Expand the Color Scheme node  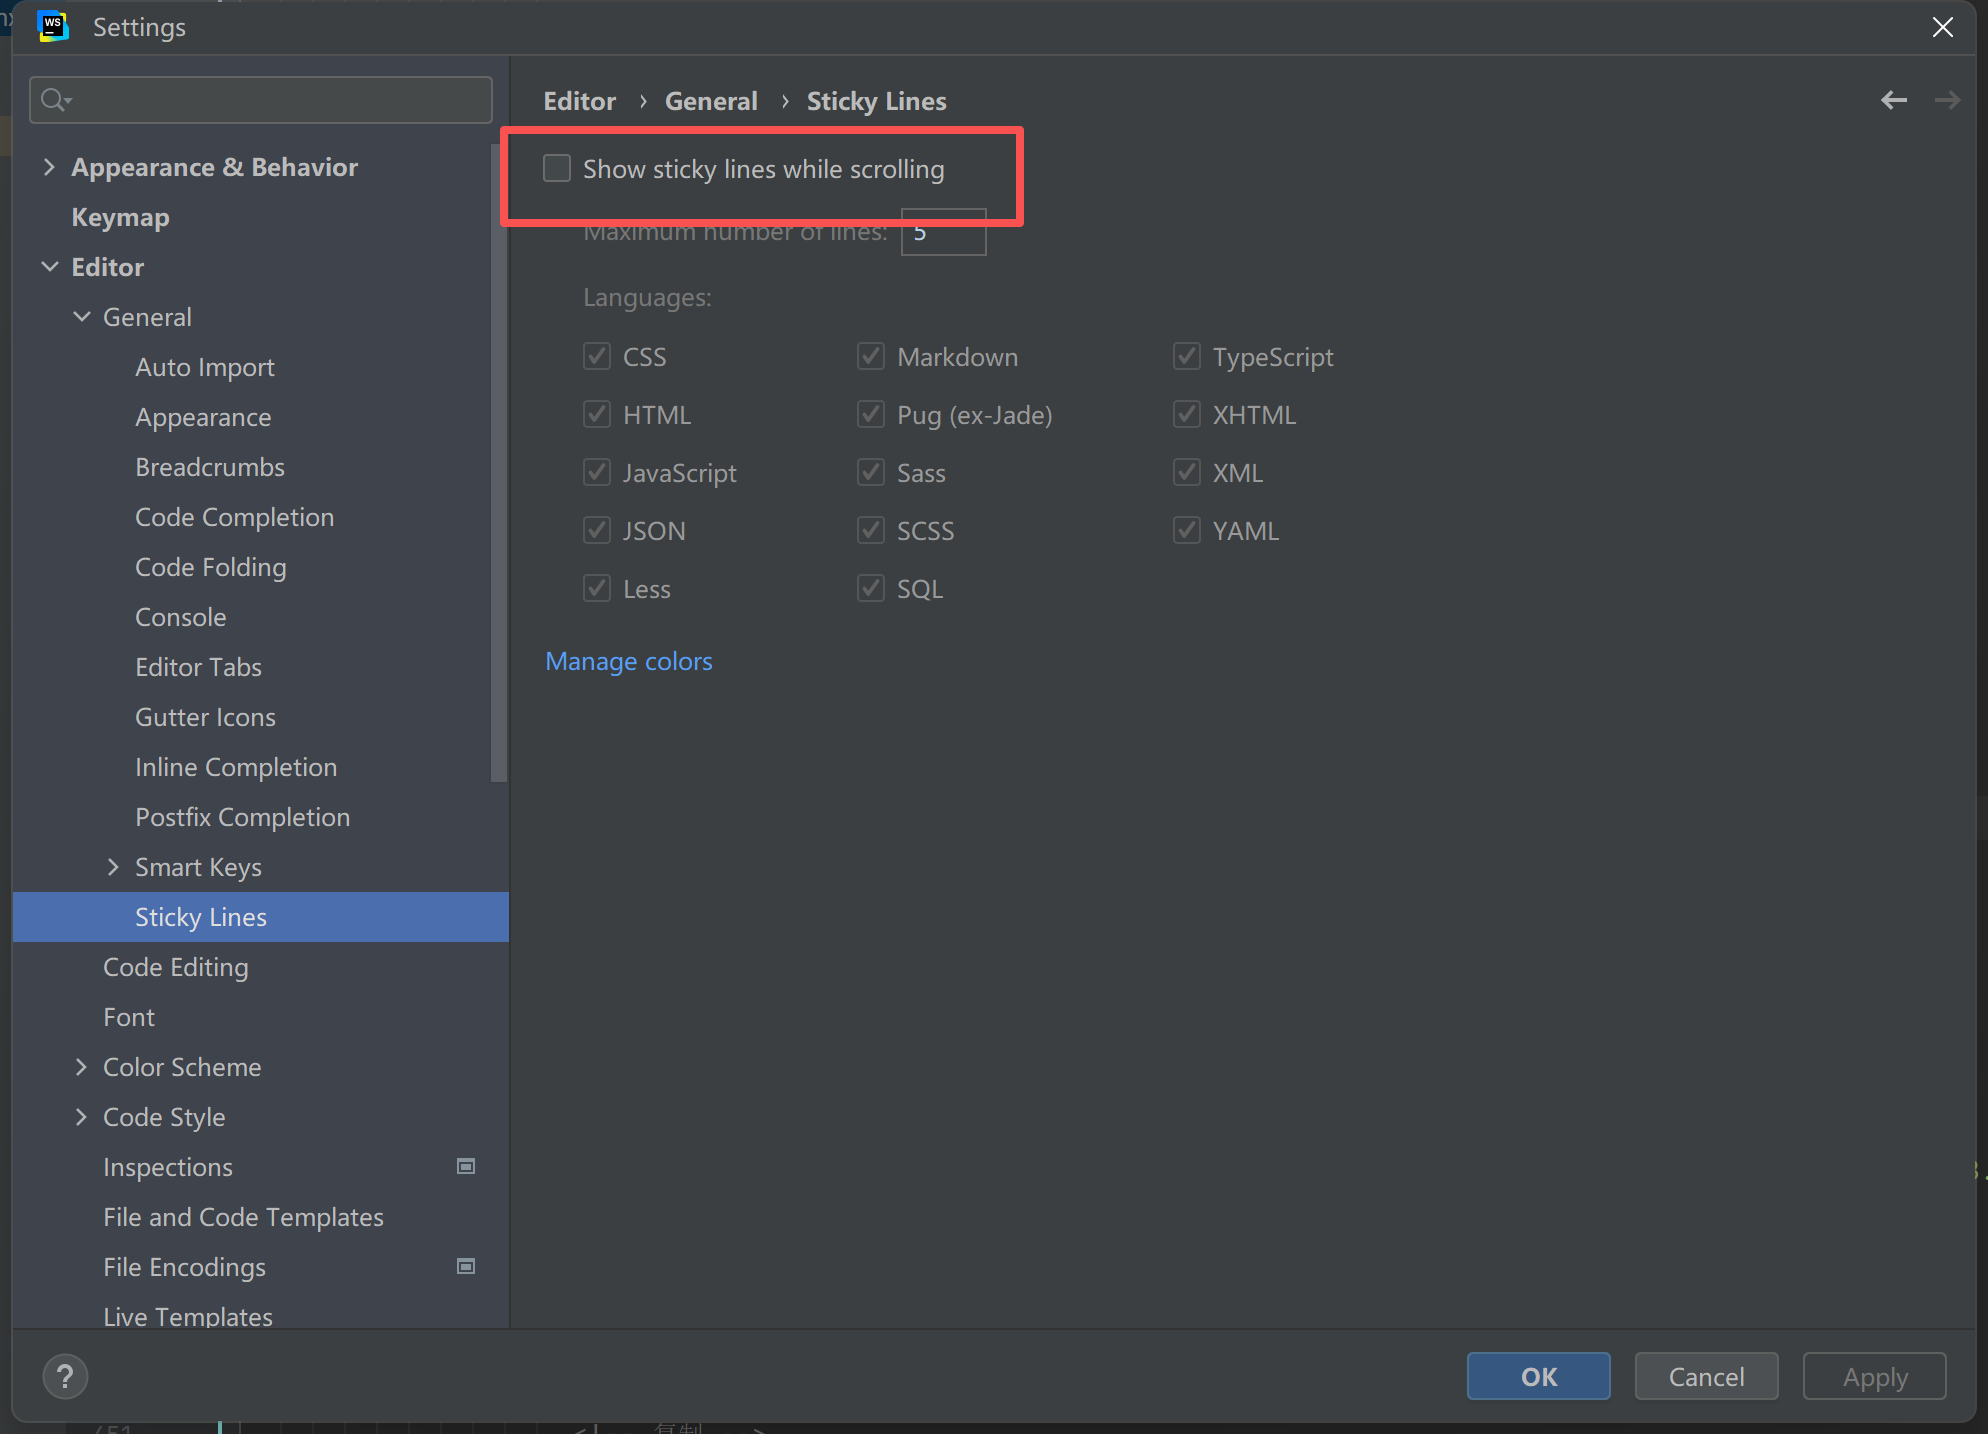tap(81, 1067)
